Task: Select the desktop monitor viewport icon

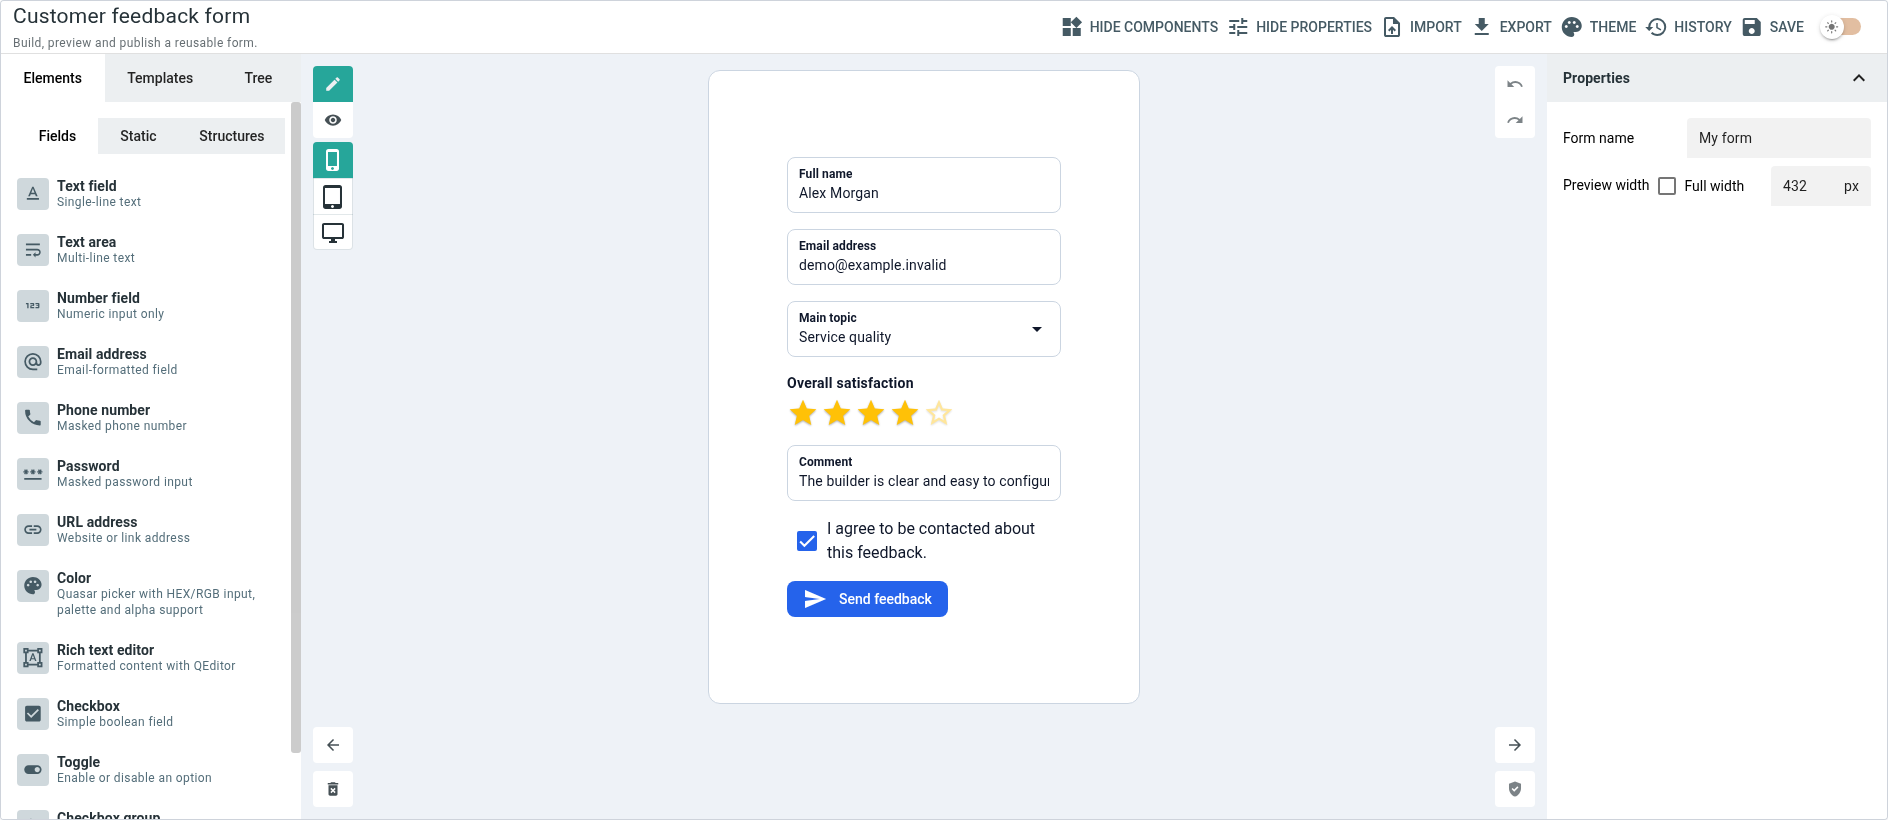Action: click(333, 232)
